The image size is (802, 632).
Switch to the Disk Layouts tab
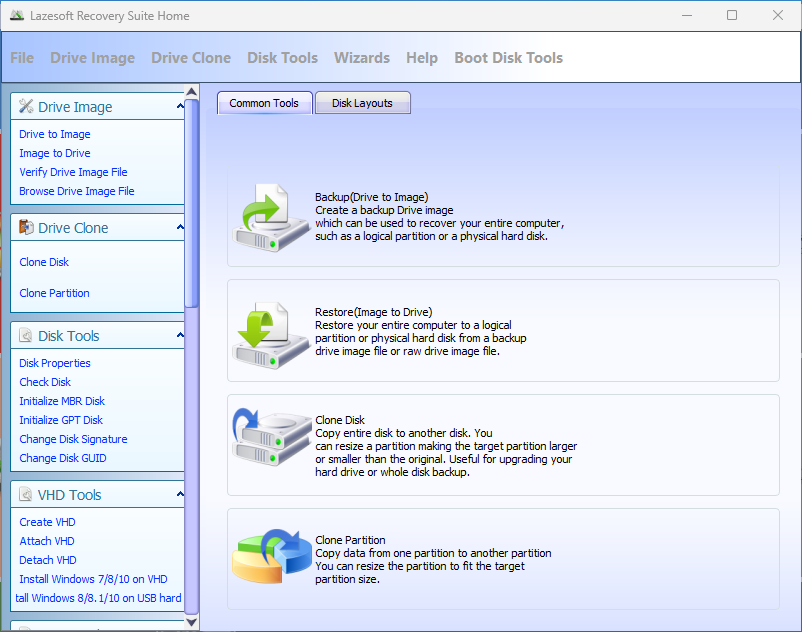(362, 102)
